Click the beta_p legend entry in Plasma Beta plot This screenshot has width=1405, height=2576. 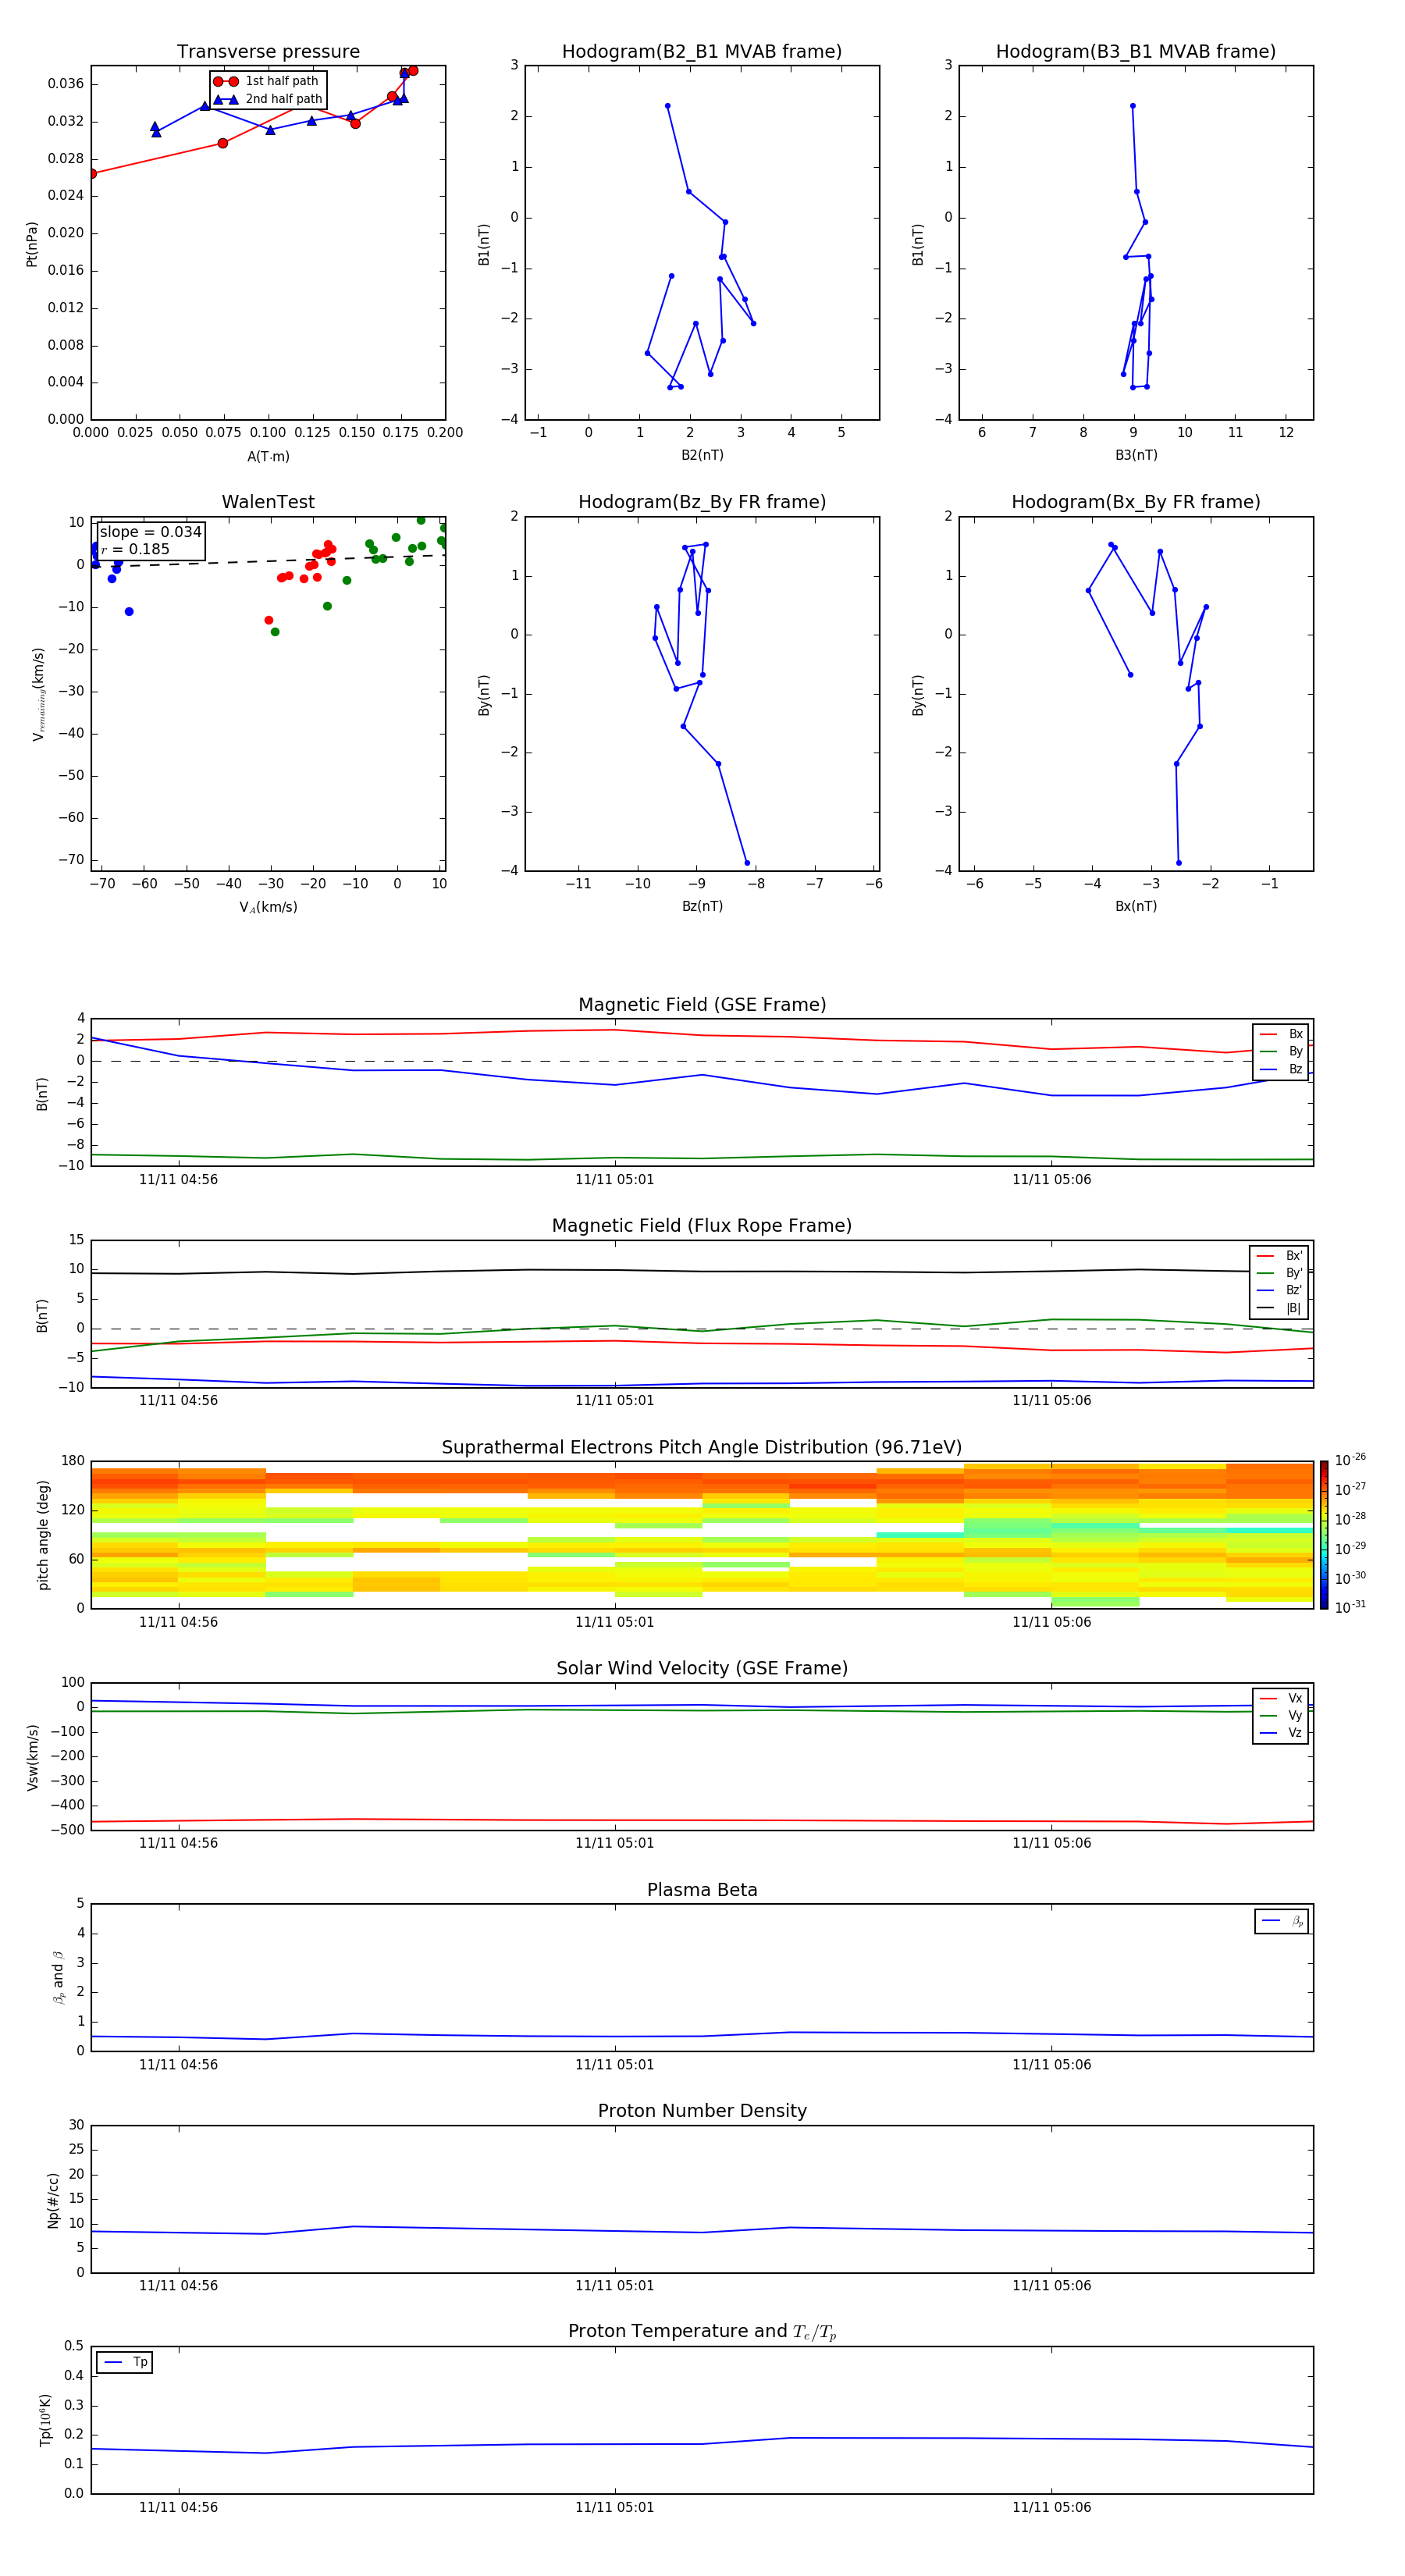(x=1282, y=1921)
